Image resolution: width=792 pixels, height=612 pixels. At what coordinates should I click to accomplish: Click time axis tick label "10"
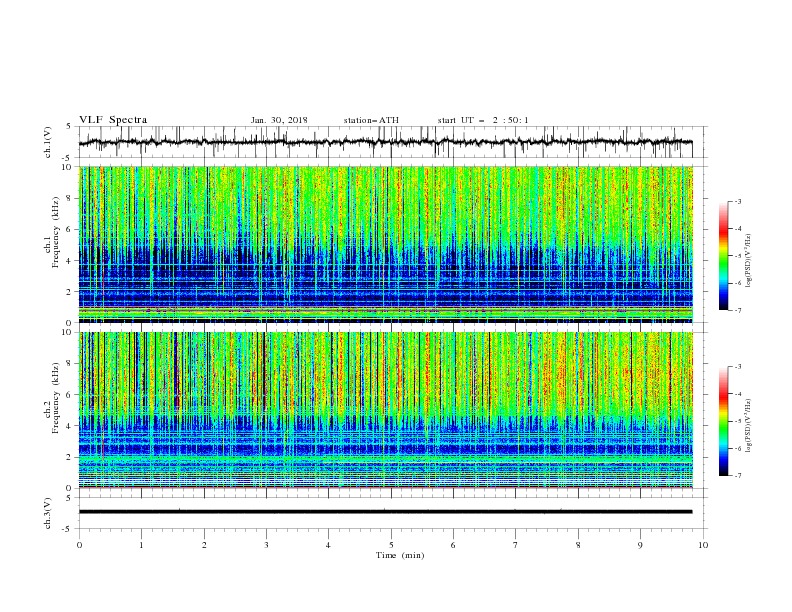(x=703, y=545)
